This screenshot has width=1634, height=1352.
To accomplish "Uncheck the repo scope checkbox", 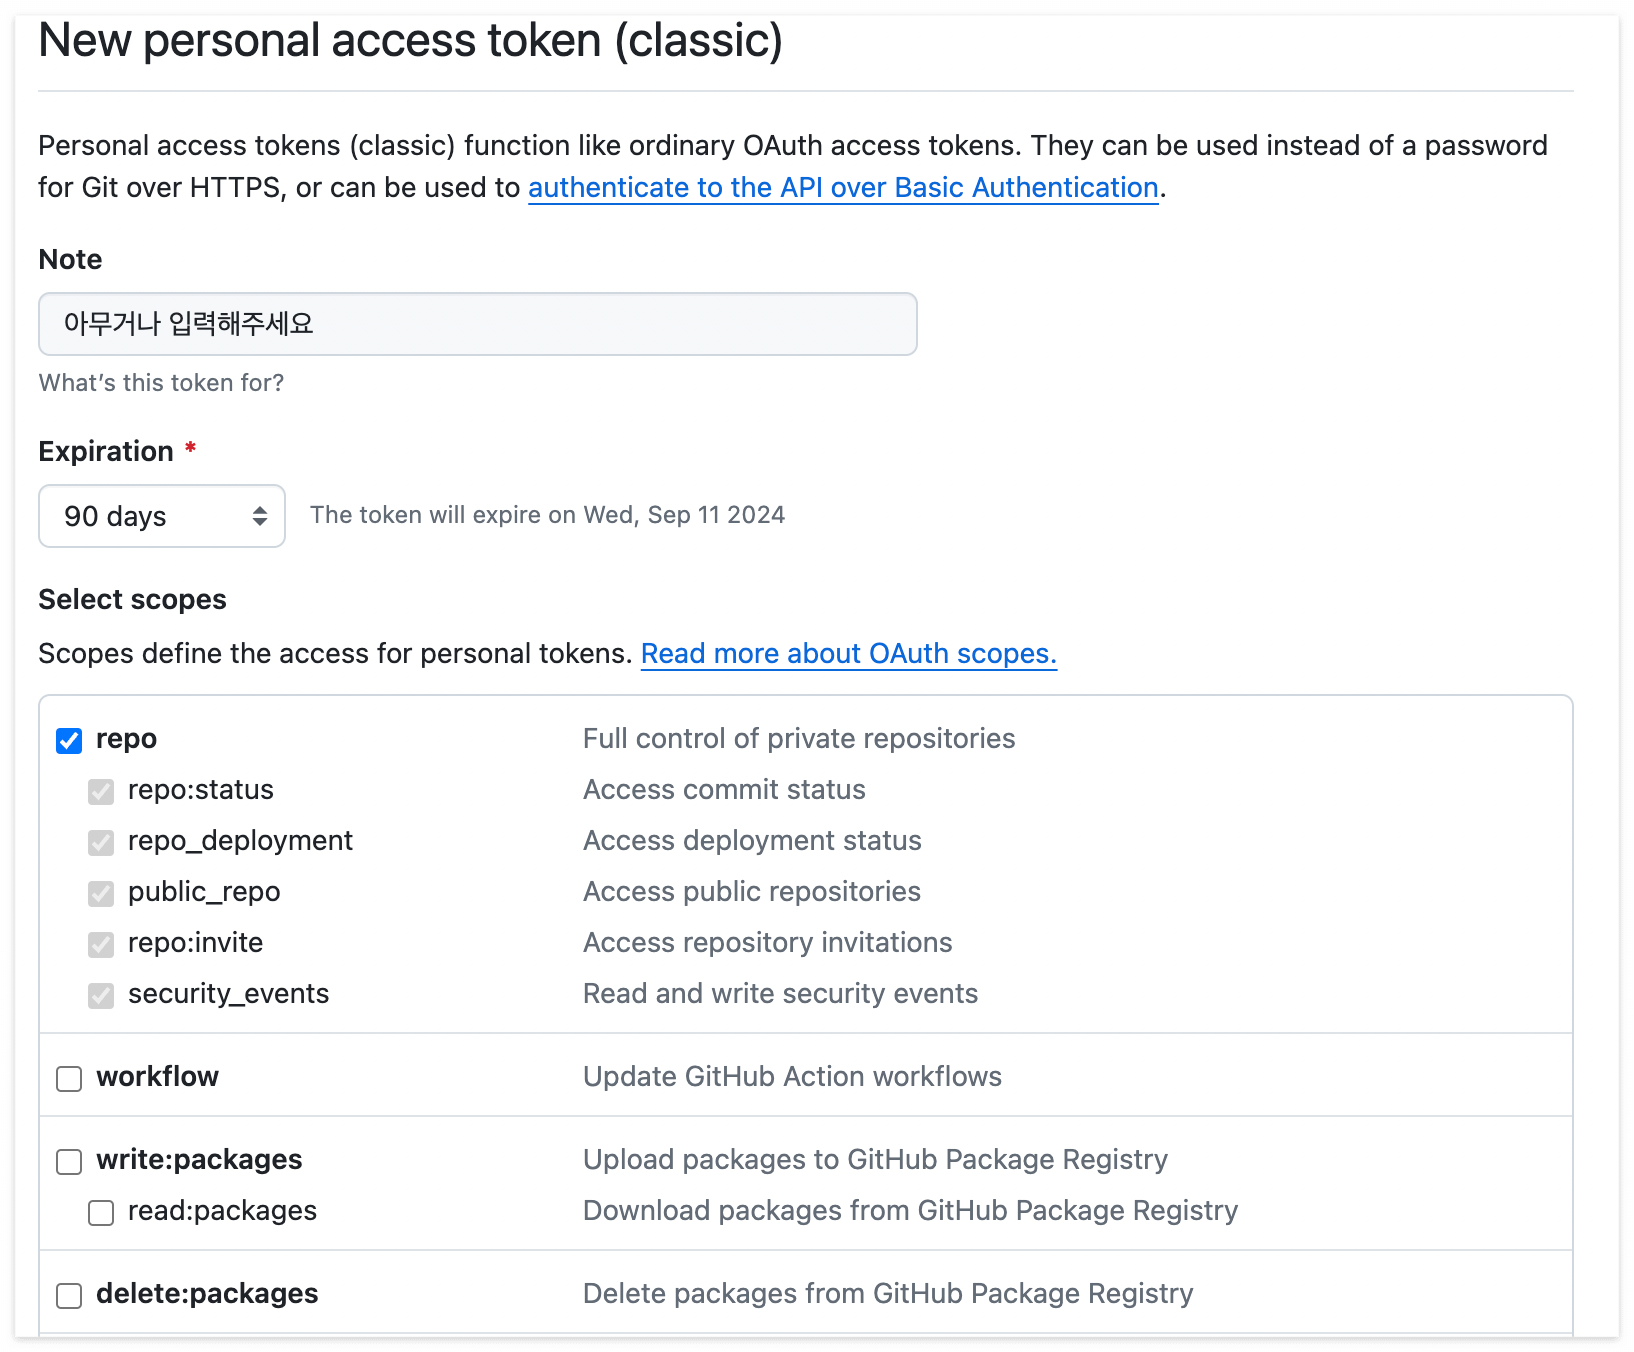I will (69, 741).
